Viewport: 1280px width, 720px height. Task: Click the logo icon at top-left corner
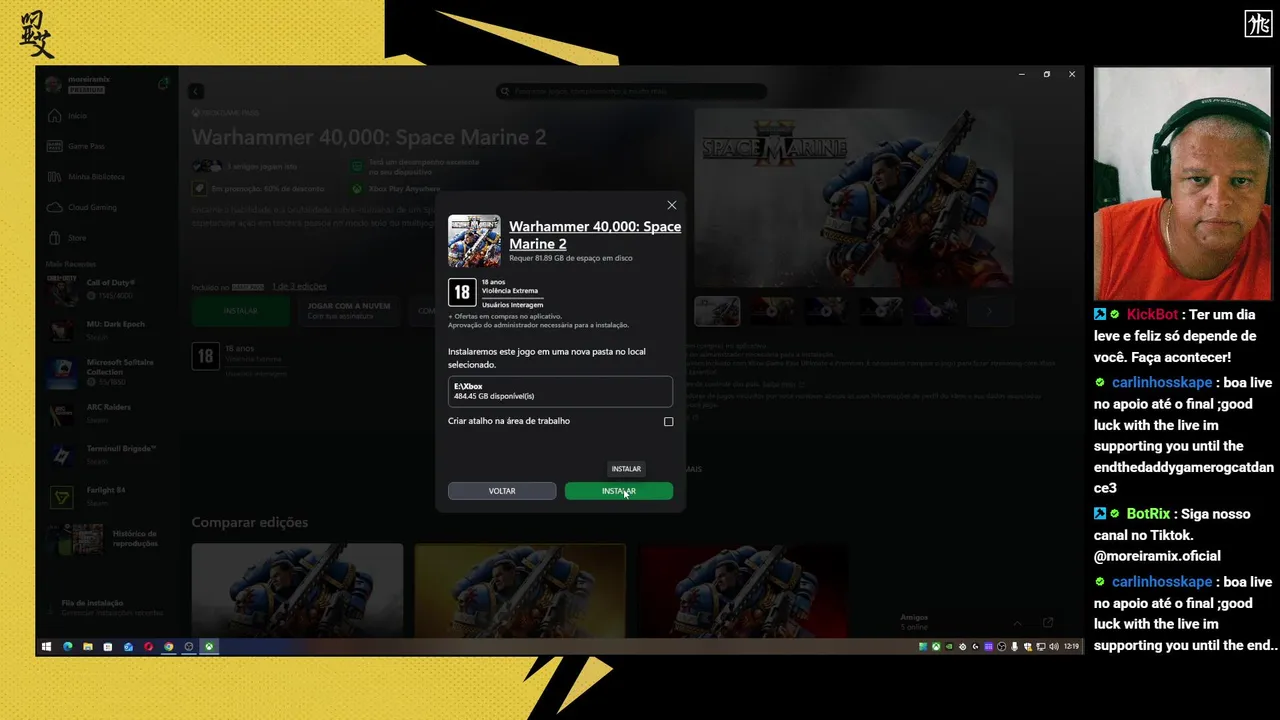coord(36,35)
